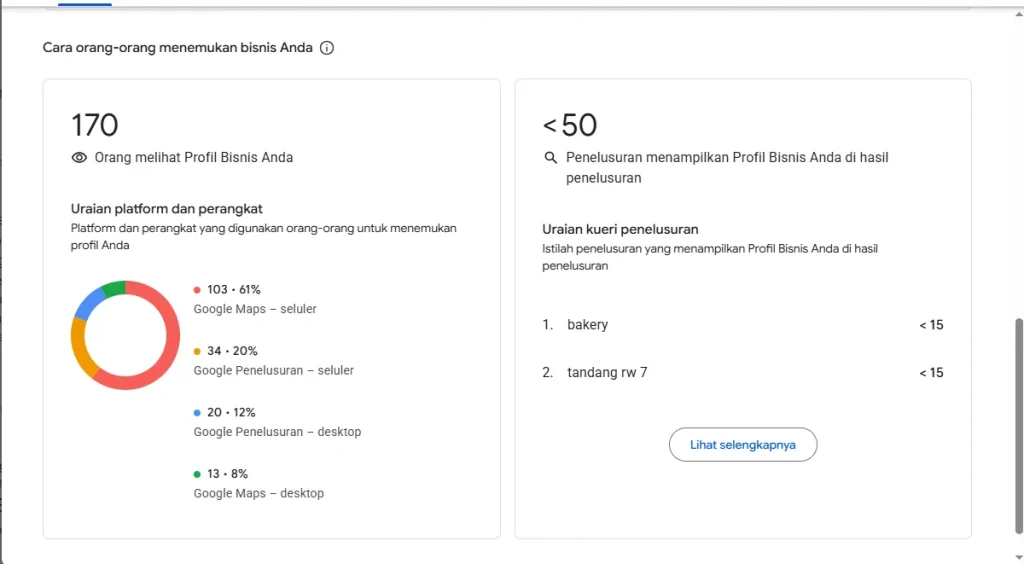Viewport: 1024px width, 564px height.
Task: Select the tandang rw 7 query row
Action: pos(743,372)
